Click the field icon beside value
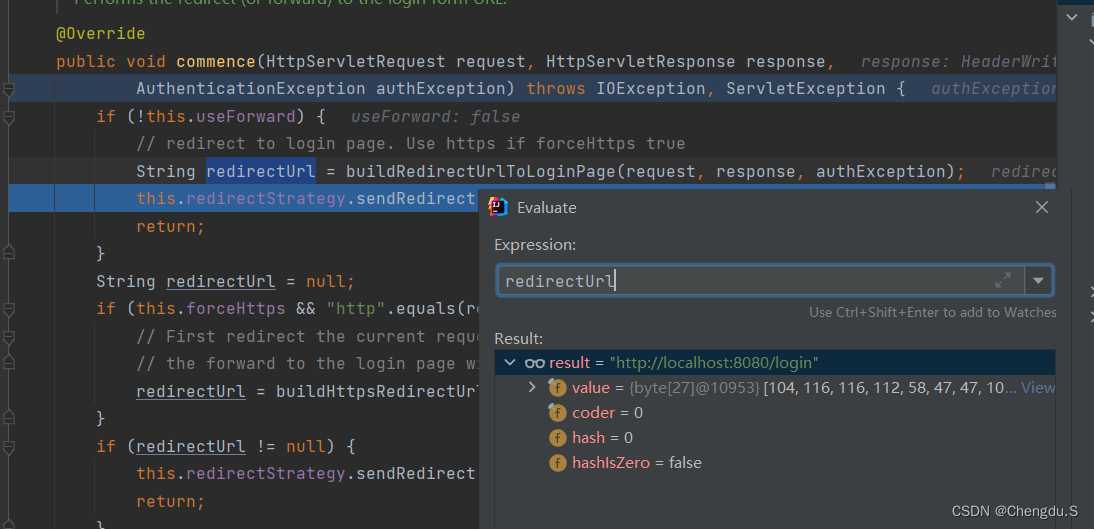This screenshot has height=529, width=1094. tap(557, 387)
